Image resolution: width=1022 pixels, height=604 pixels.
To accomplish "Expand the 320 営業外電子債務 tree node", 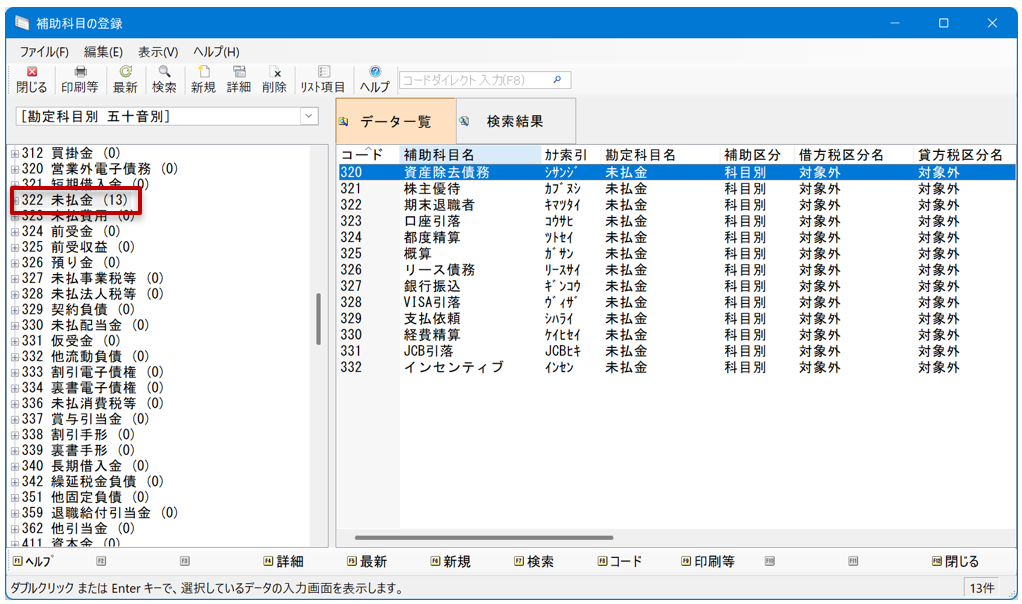I will pos(14,170).
